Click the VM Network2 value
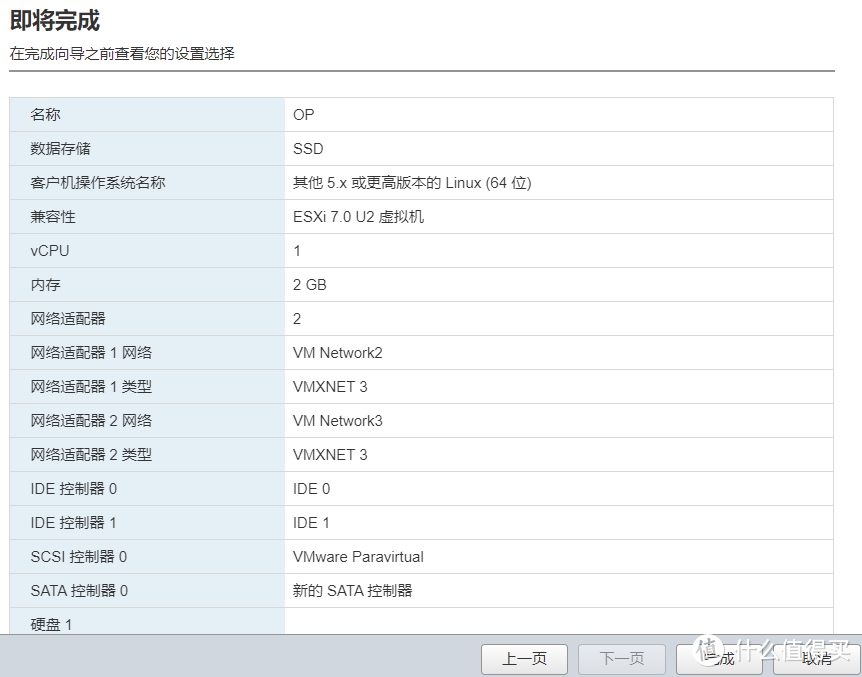862x677 pixels. point(338,353)
